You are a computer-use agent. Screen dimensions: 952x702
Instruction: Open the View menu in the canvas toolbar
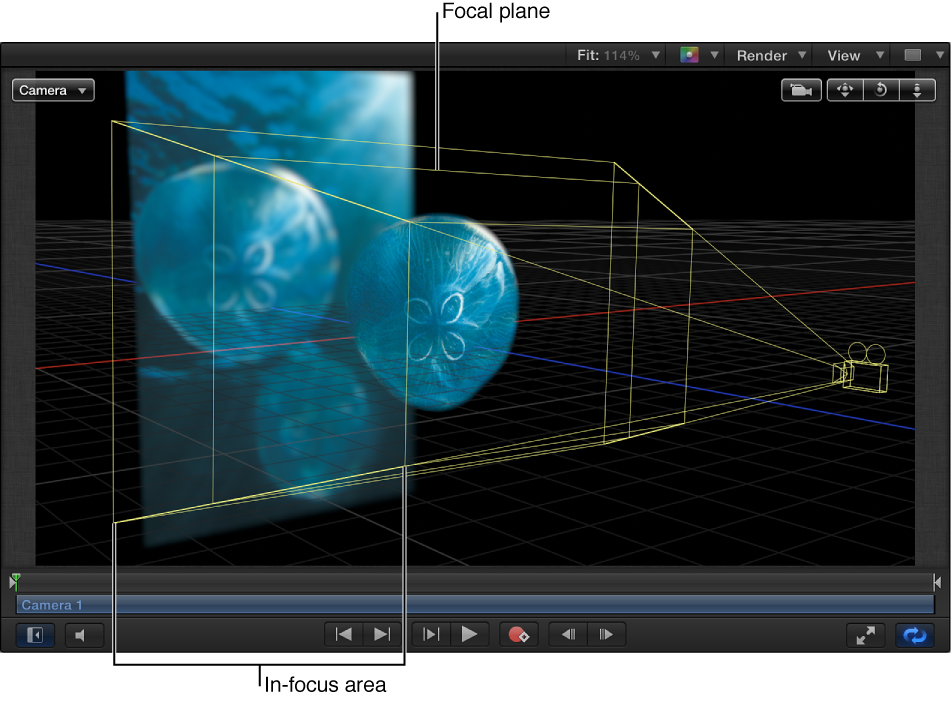click(x=851, y=55)
